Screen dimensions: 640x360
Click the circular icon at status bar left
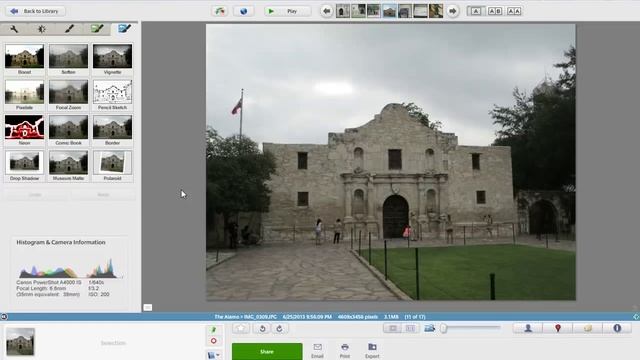[4, 317]
